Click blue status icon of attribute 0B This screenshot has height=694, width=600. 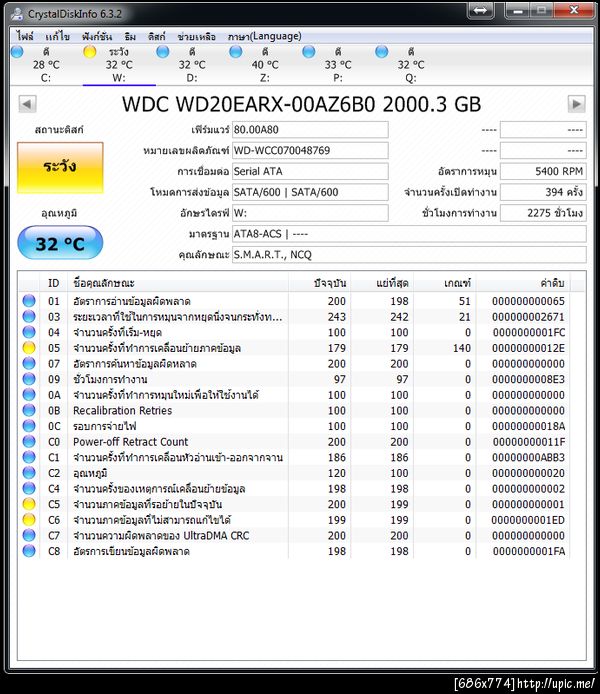pos(29,410)
